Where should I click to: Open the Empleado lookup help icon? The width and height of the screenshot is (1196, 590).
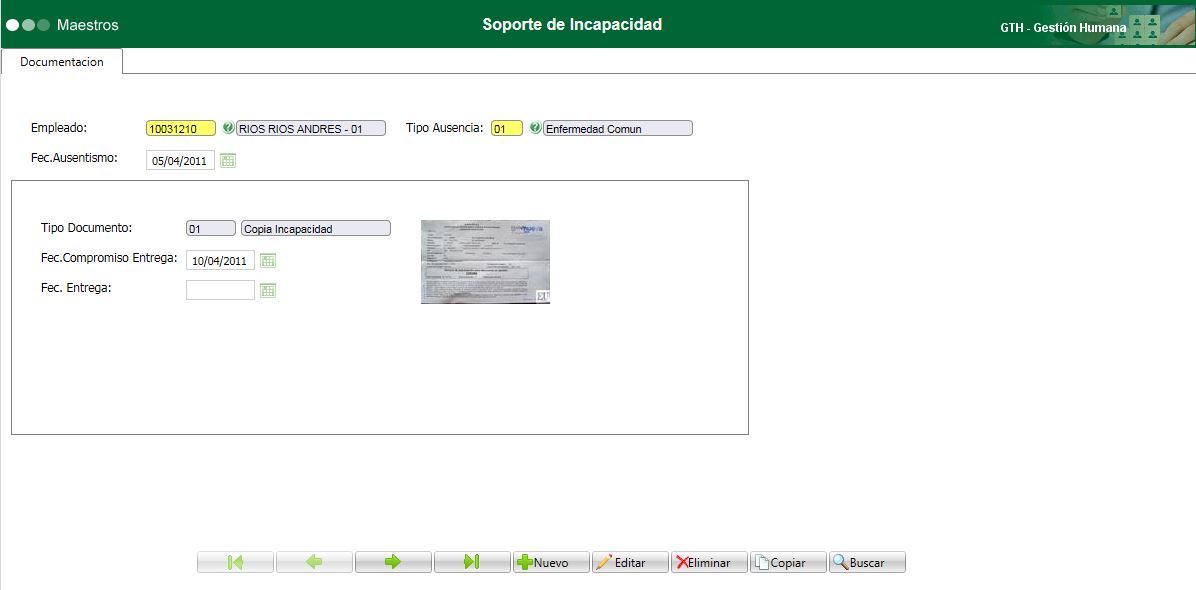(x=228, y=127)
